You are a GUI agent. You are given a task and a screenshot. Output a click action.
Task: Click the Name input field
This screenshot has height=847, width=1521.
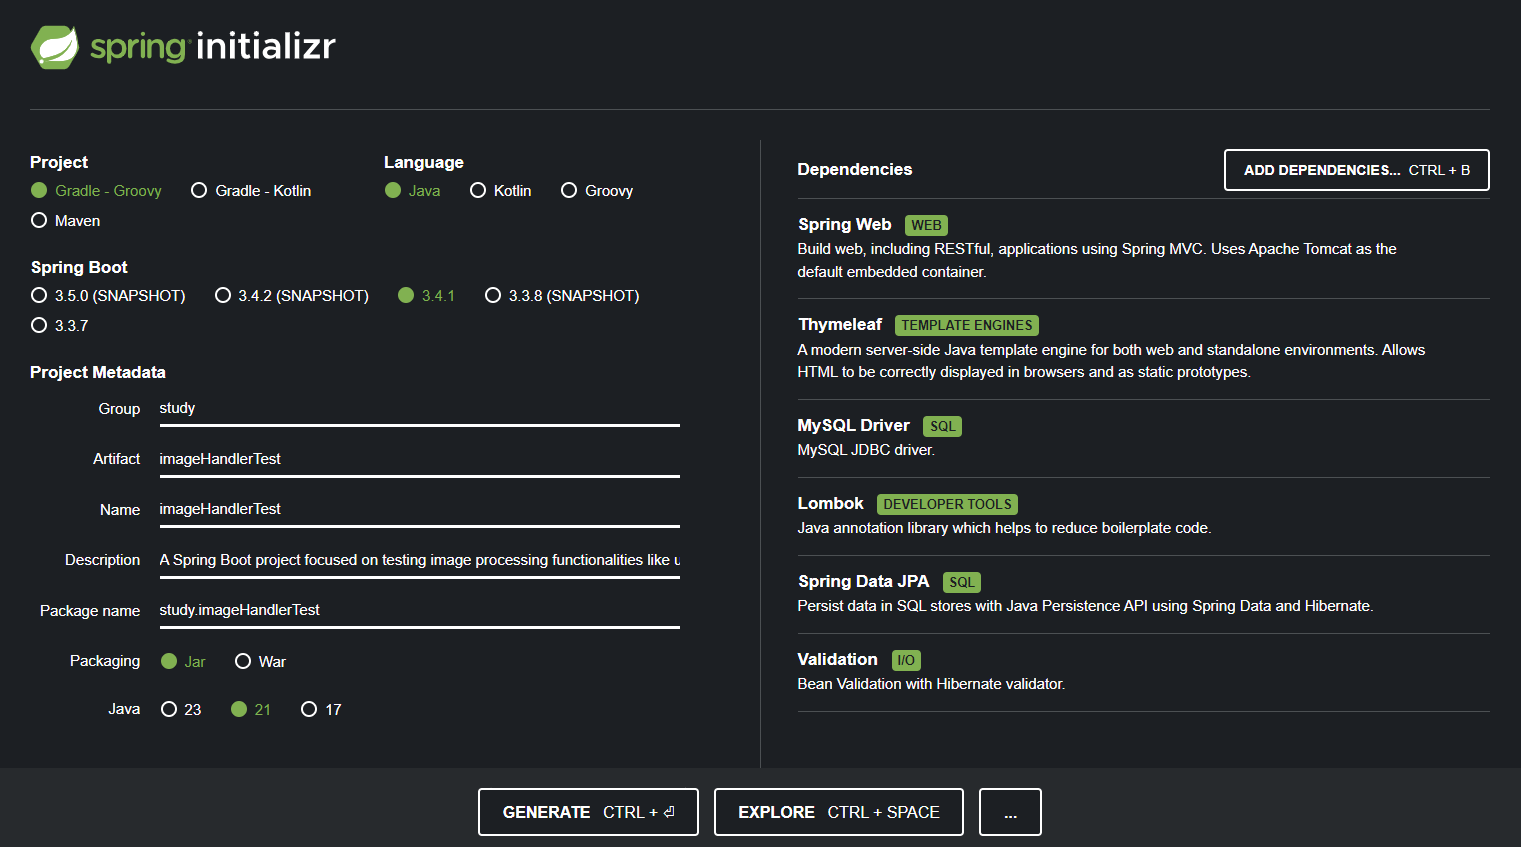[x=419, y=509]
